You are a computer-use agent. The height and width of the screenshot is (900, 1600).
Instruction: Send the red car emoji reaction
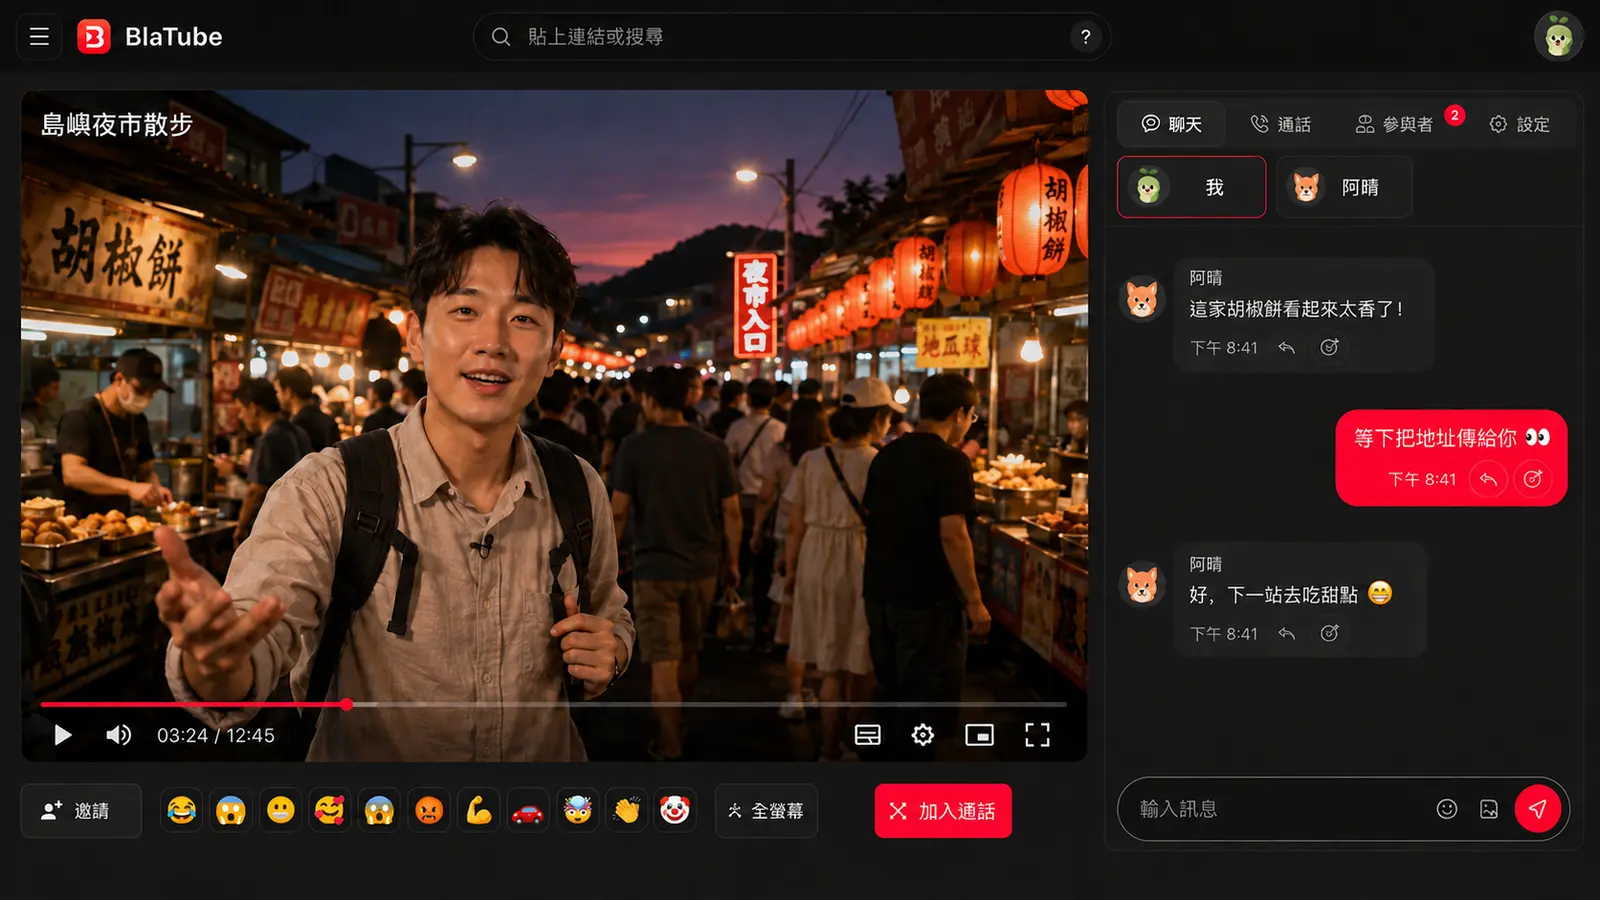click(x=527, y=810)
